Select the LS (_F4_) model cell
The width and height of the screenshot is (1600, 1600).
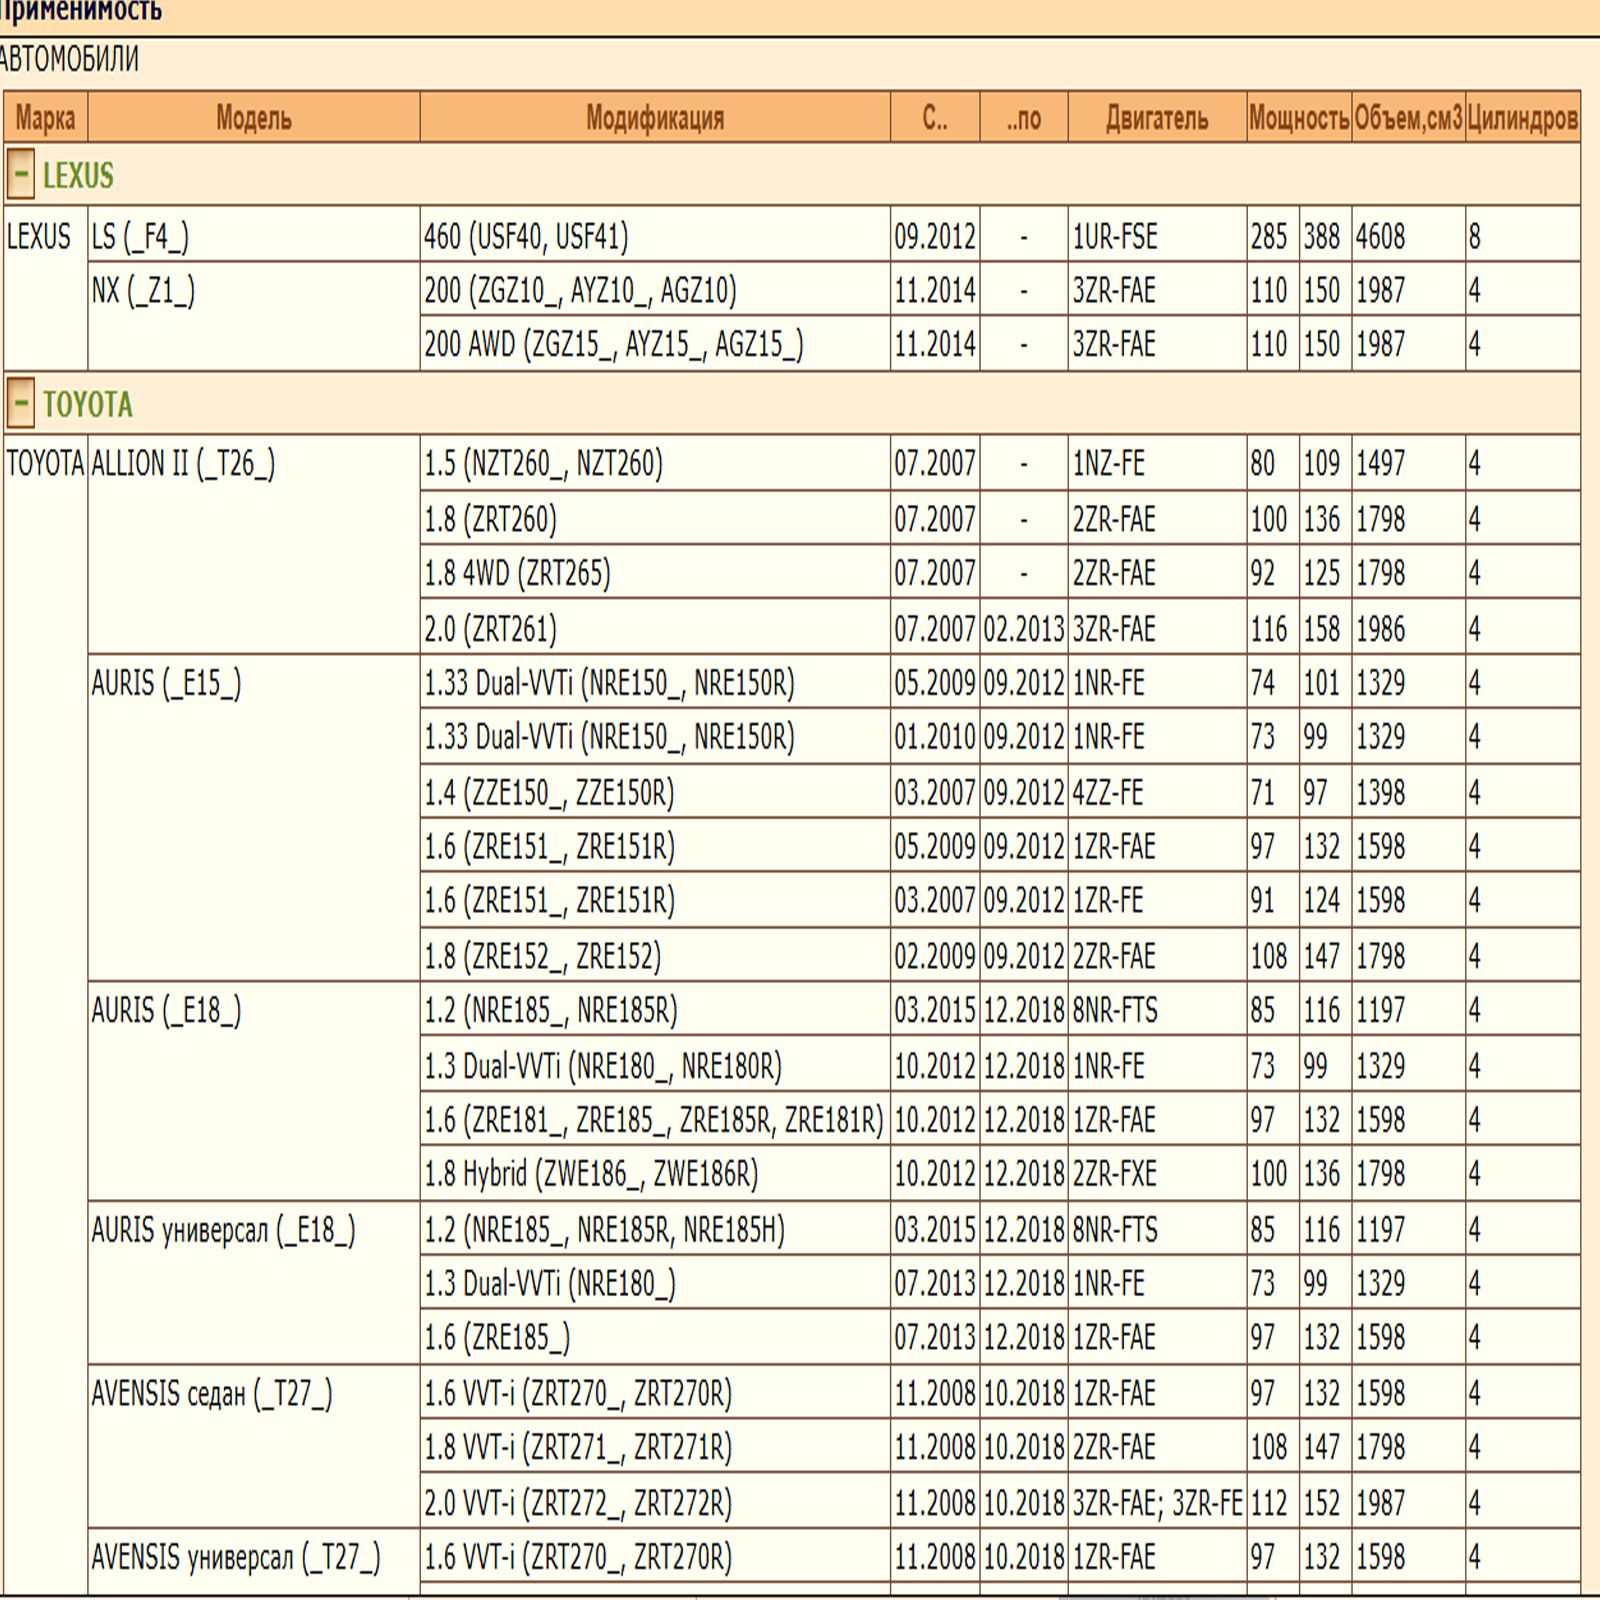click(x=140, y=237)
